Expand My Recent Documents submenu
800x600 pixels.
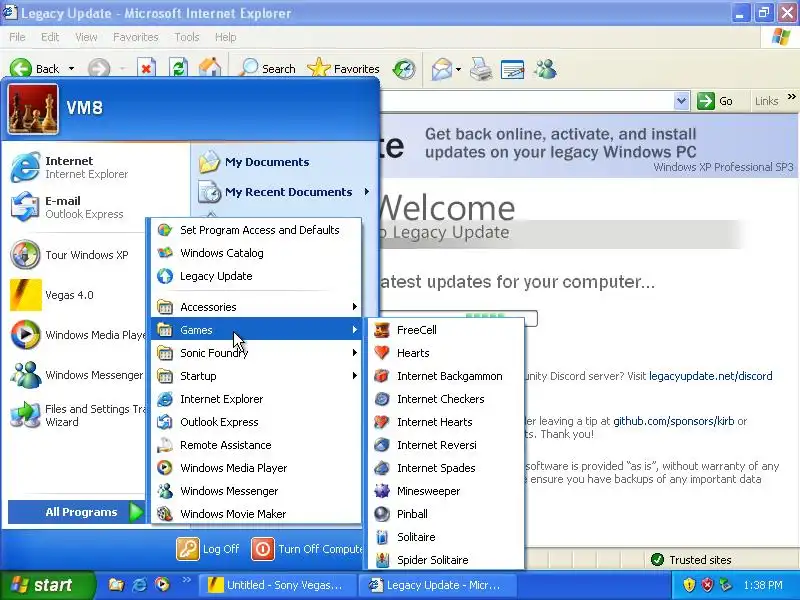[x=284, y=192]
